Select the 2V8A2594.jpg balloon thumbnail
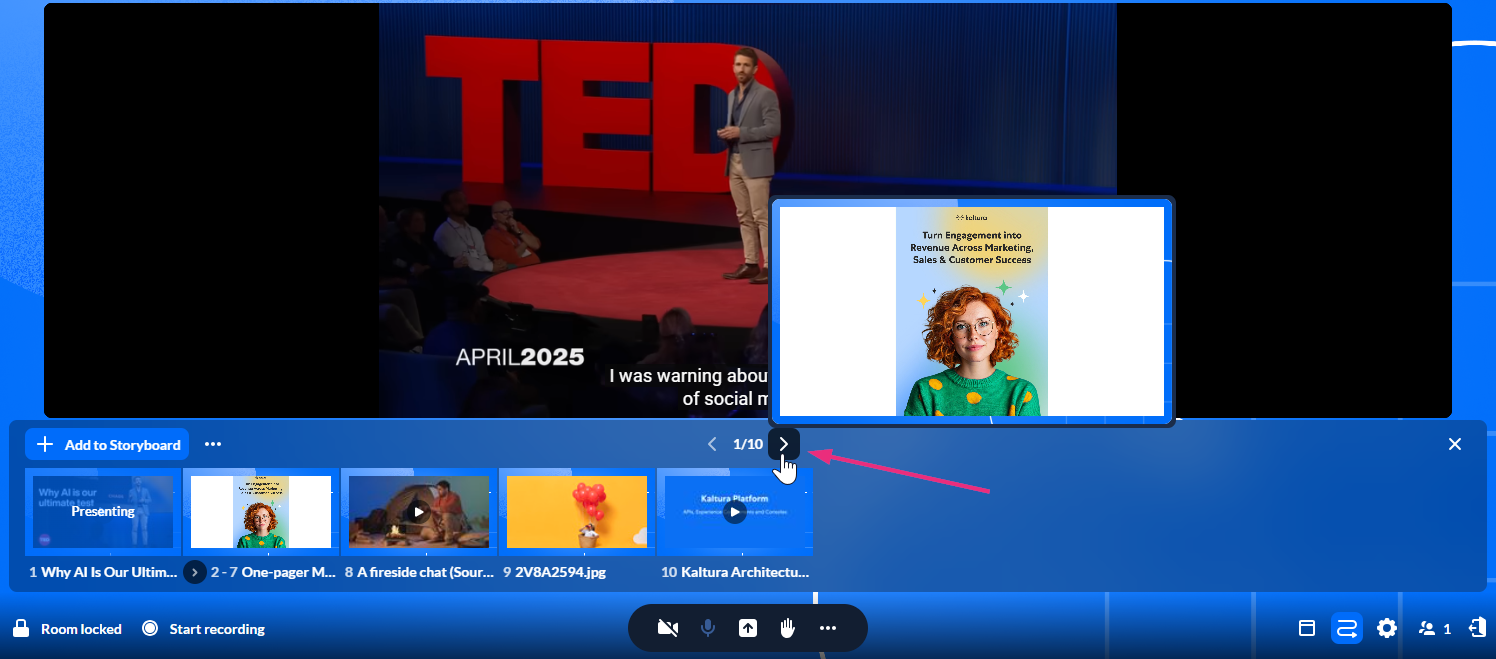 (x=577, y=512)
